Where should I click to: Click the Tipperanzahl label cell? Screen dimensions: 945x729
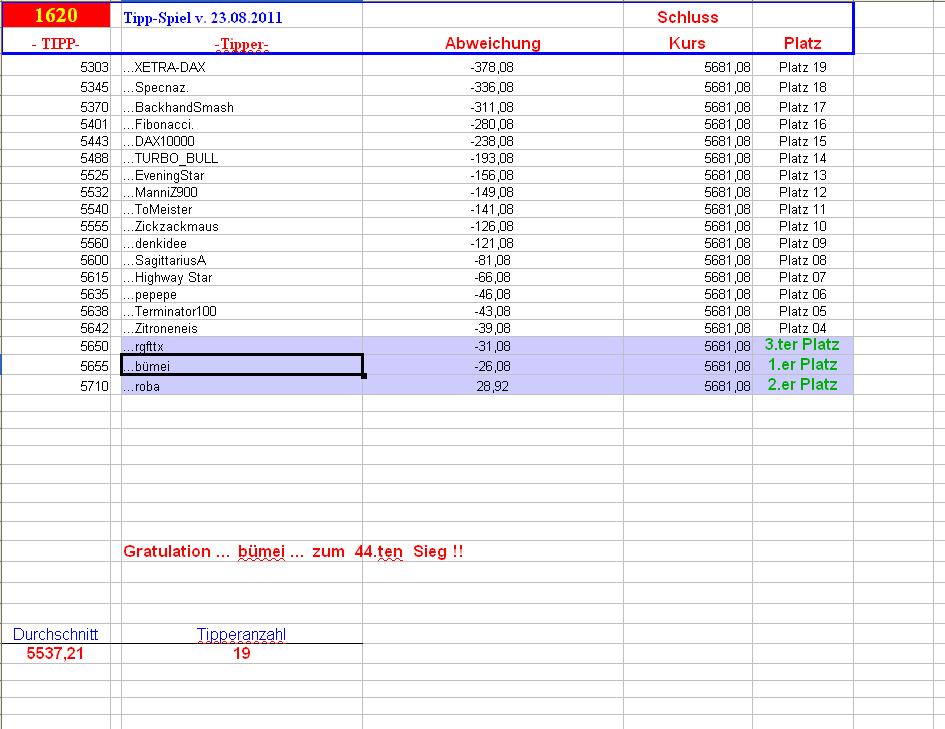pos(243,634)
